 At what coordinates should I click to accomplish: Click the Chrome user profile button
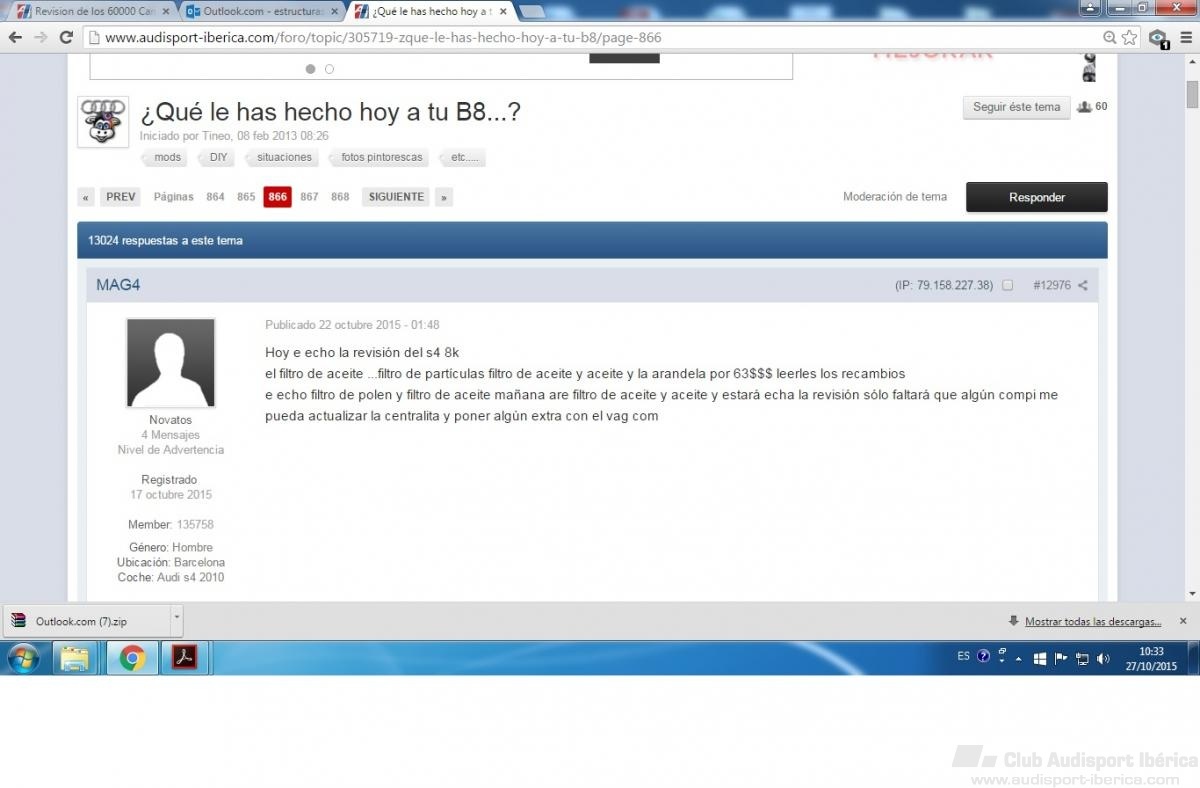(1091, 7)
